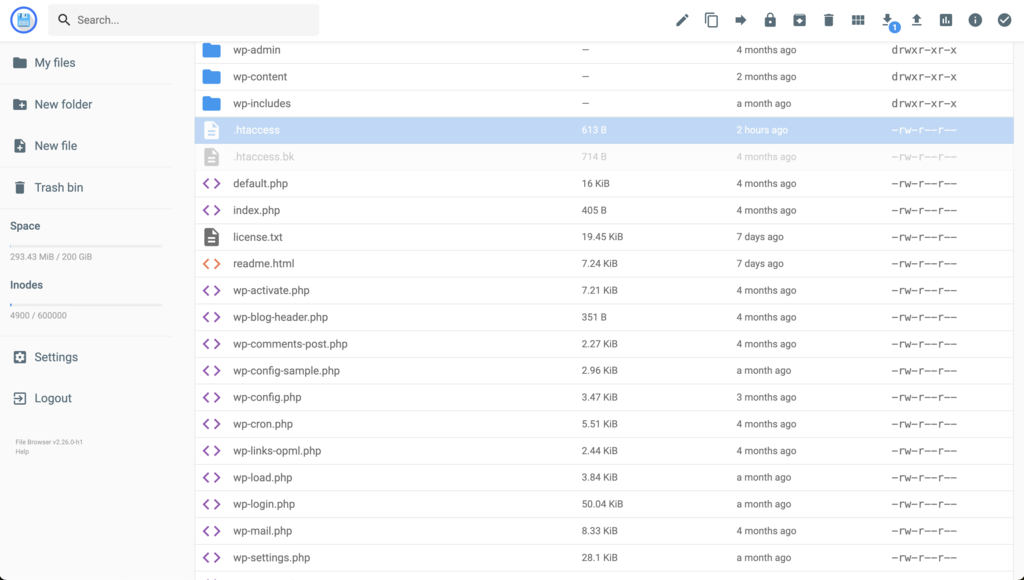Archive the selected file

798,19
